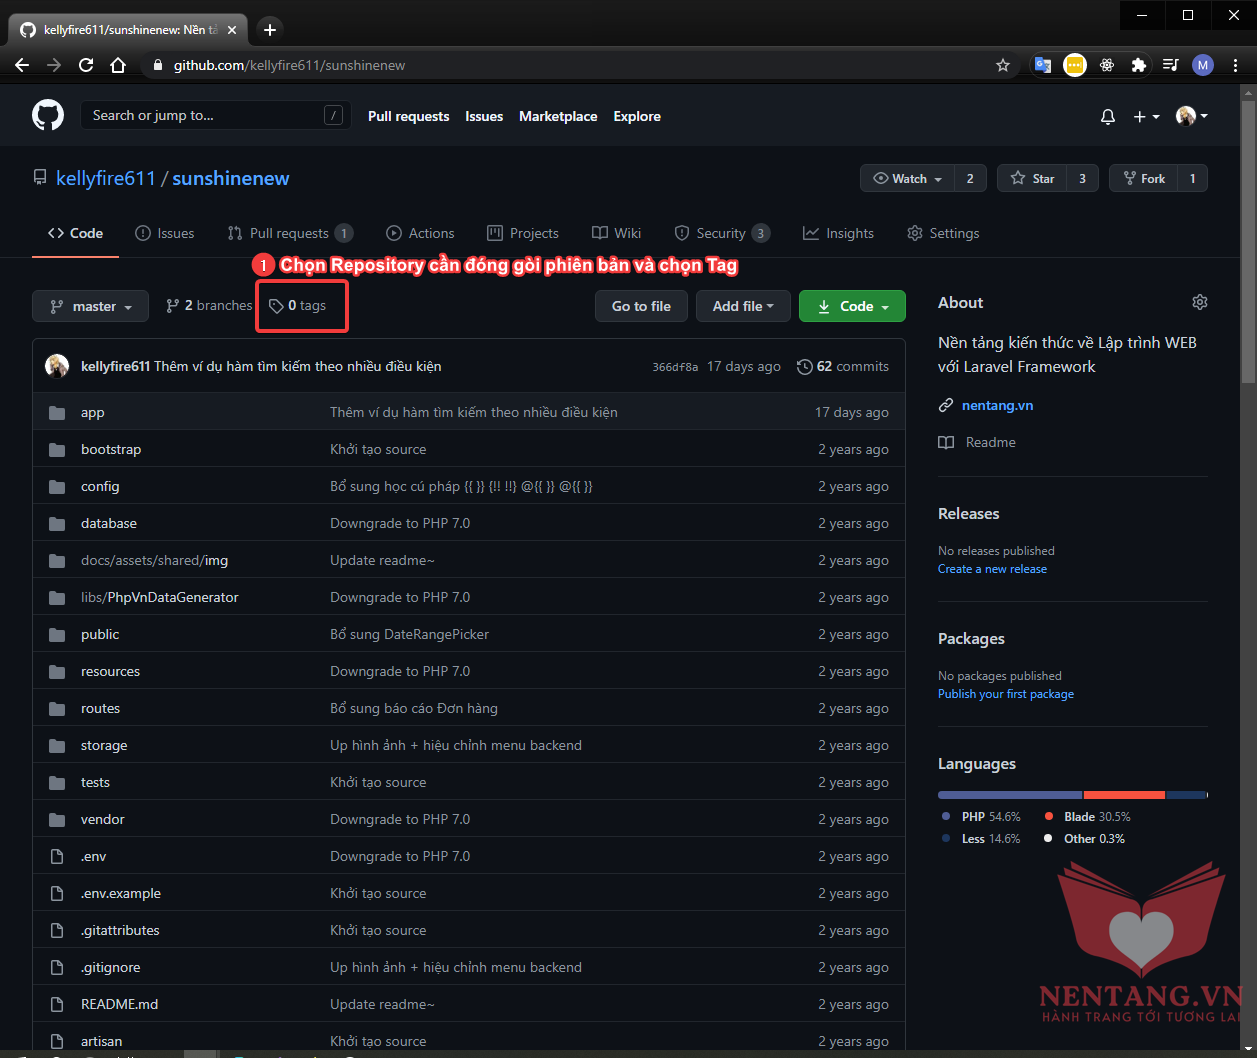The height and width of the screenshot is (1058, 1257).
Task: Open the notifications bell
Action: pyautogui.click(x=1107, y=117)
